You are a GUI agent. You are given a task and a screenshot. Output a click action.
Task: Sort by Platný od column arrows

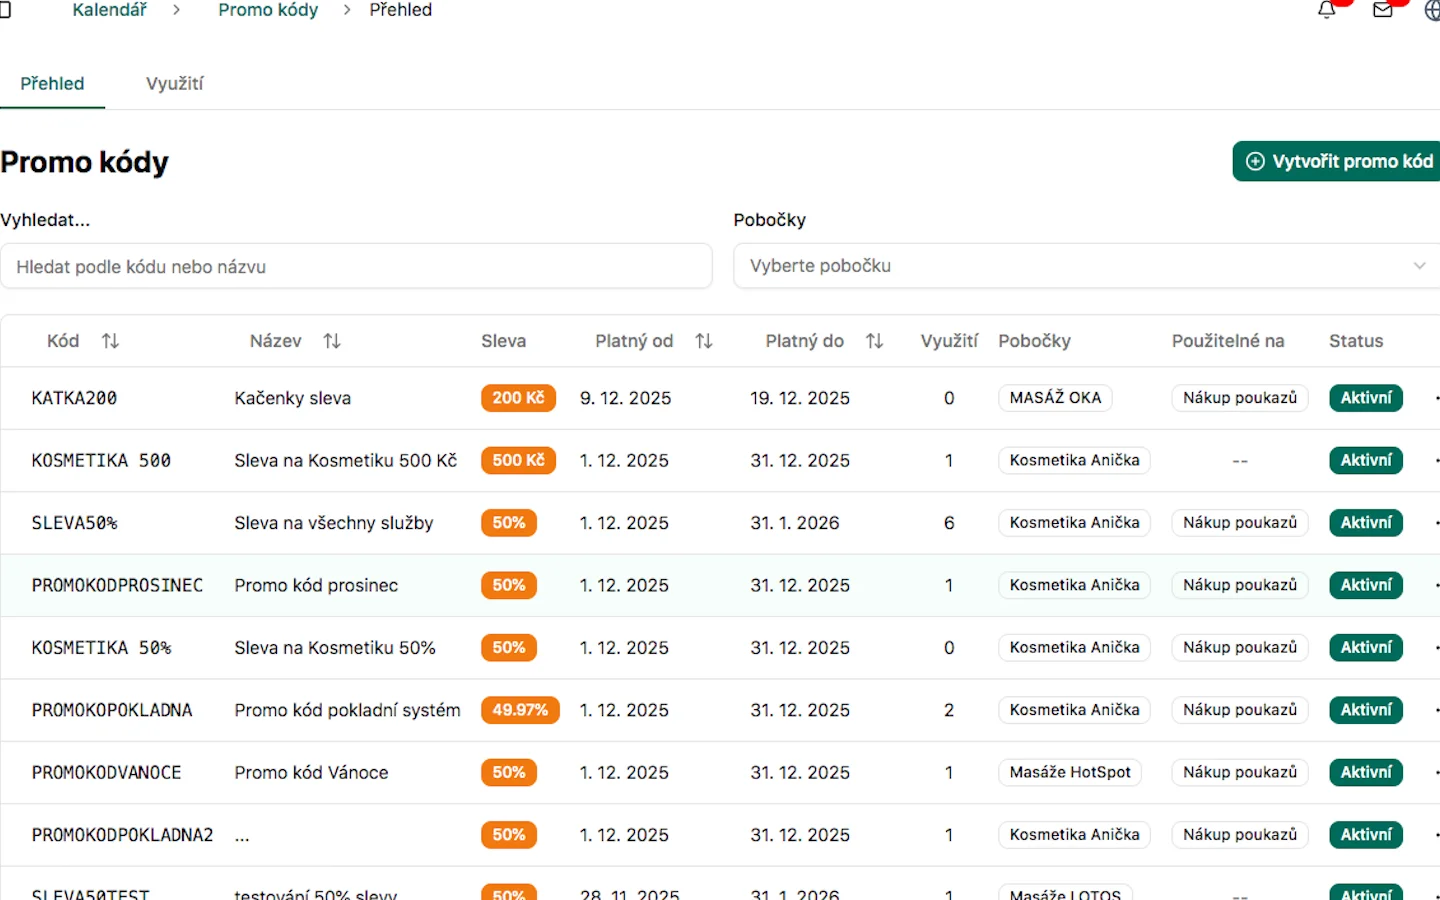(x=704, y=341)
